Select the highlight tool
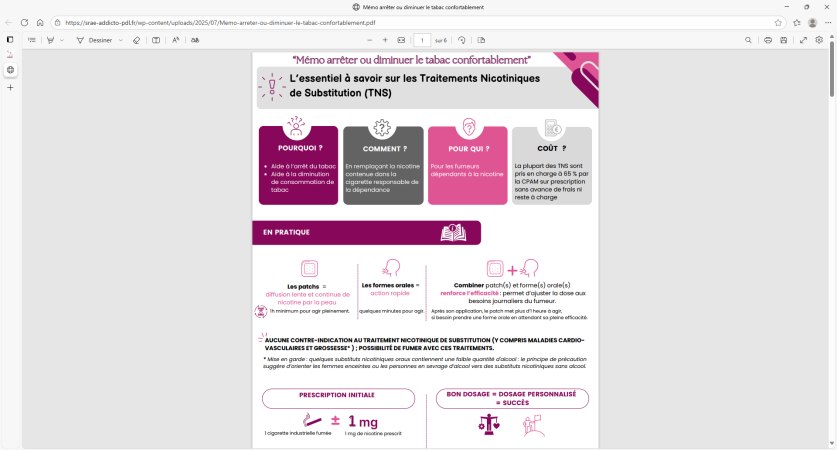837x450 pixels. pos(51,40)
